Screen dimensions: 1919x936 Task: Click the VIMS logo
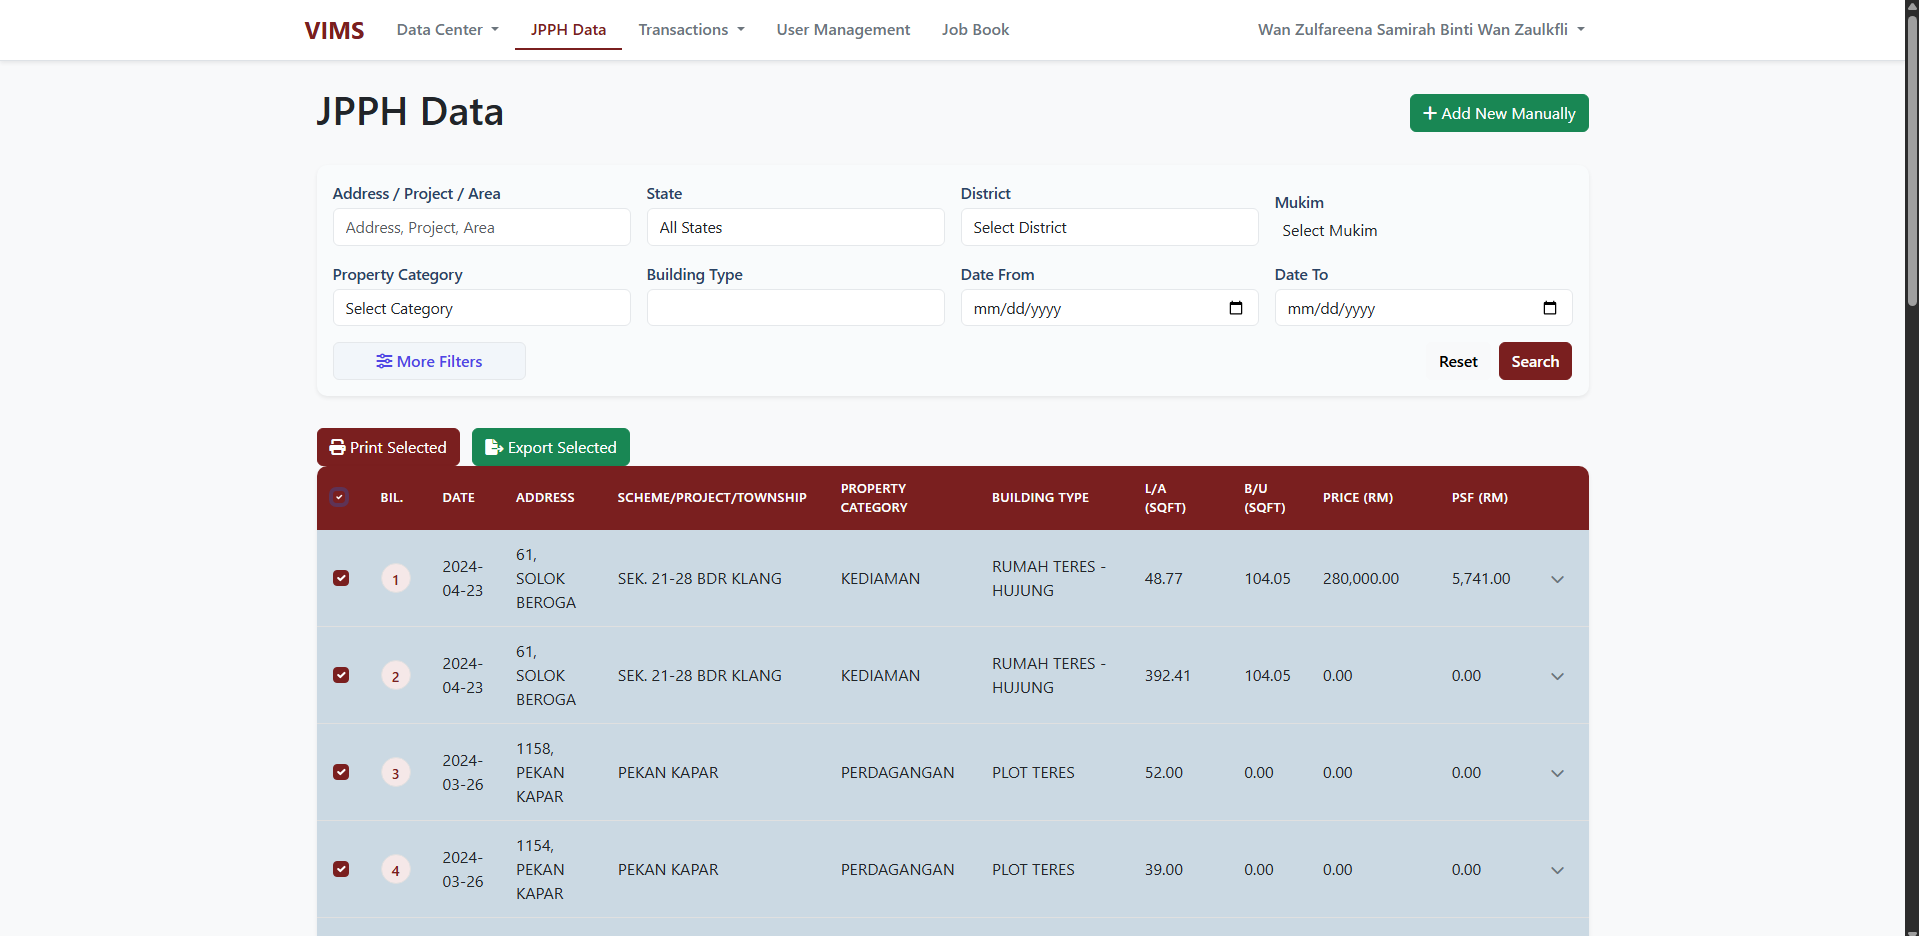tap(334, 30)
